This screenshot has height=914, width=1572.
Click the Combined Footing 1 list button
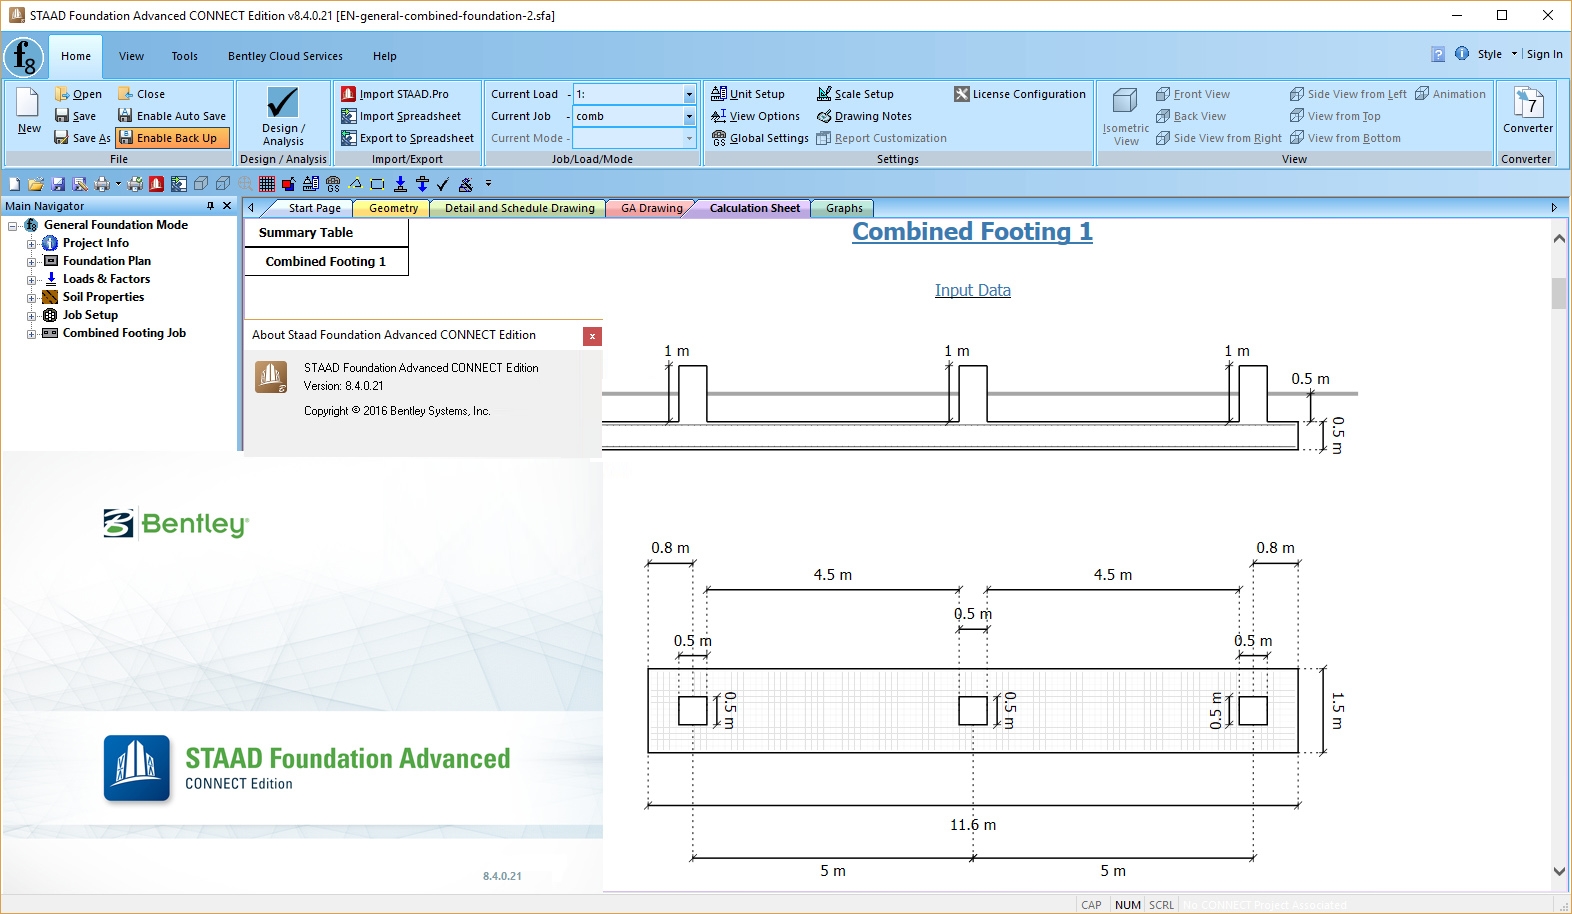pos(326,261)
